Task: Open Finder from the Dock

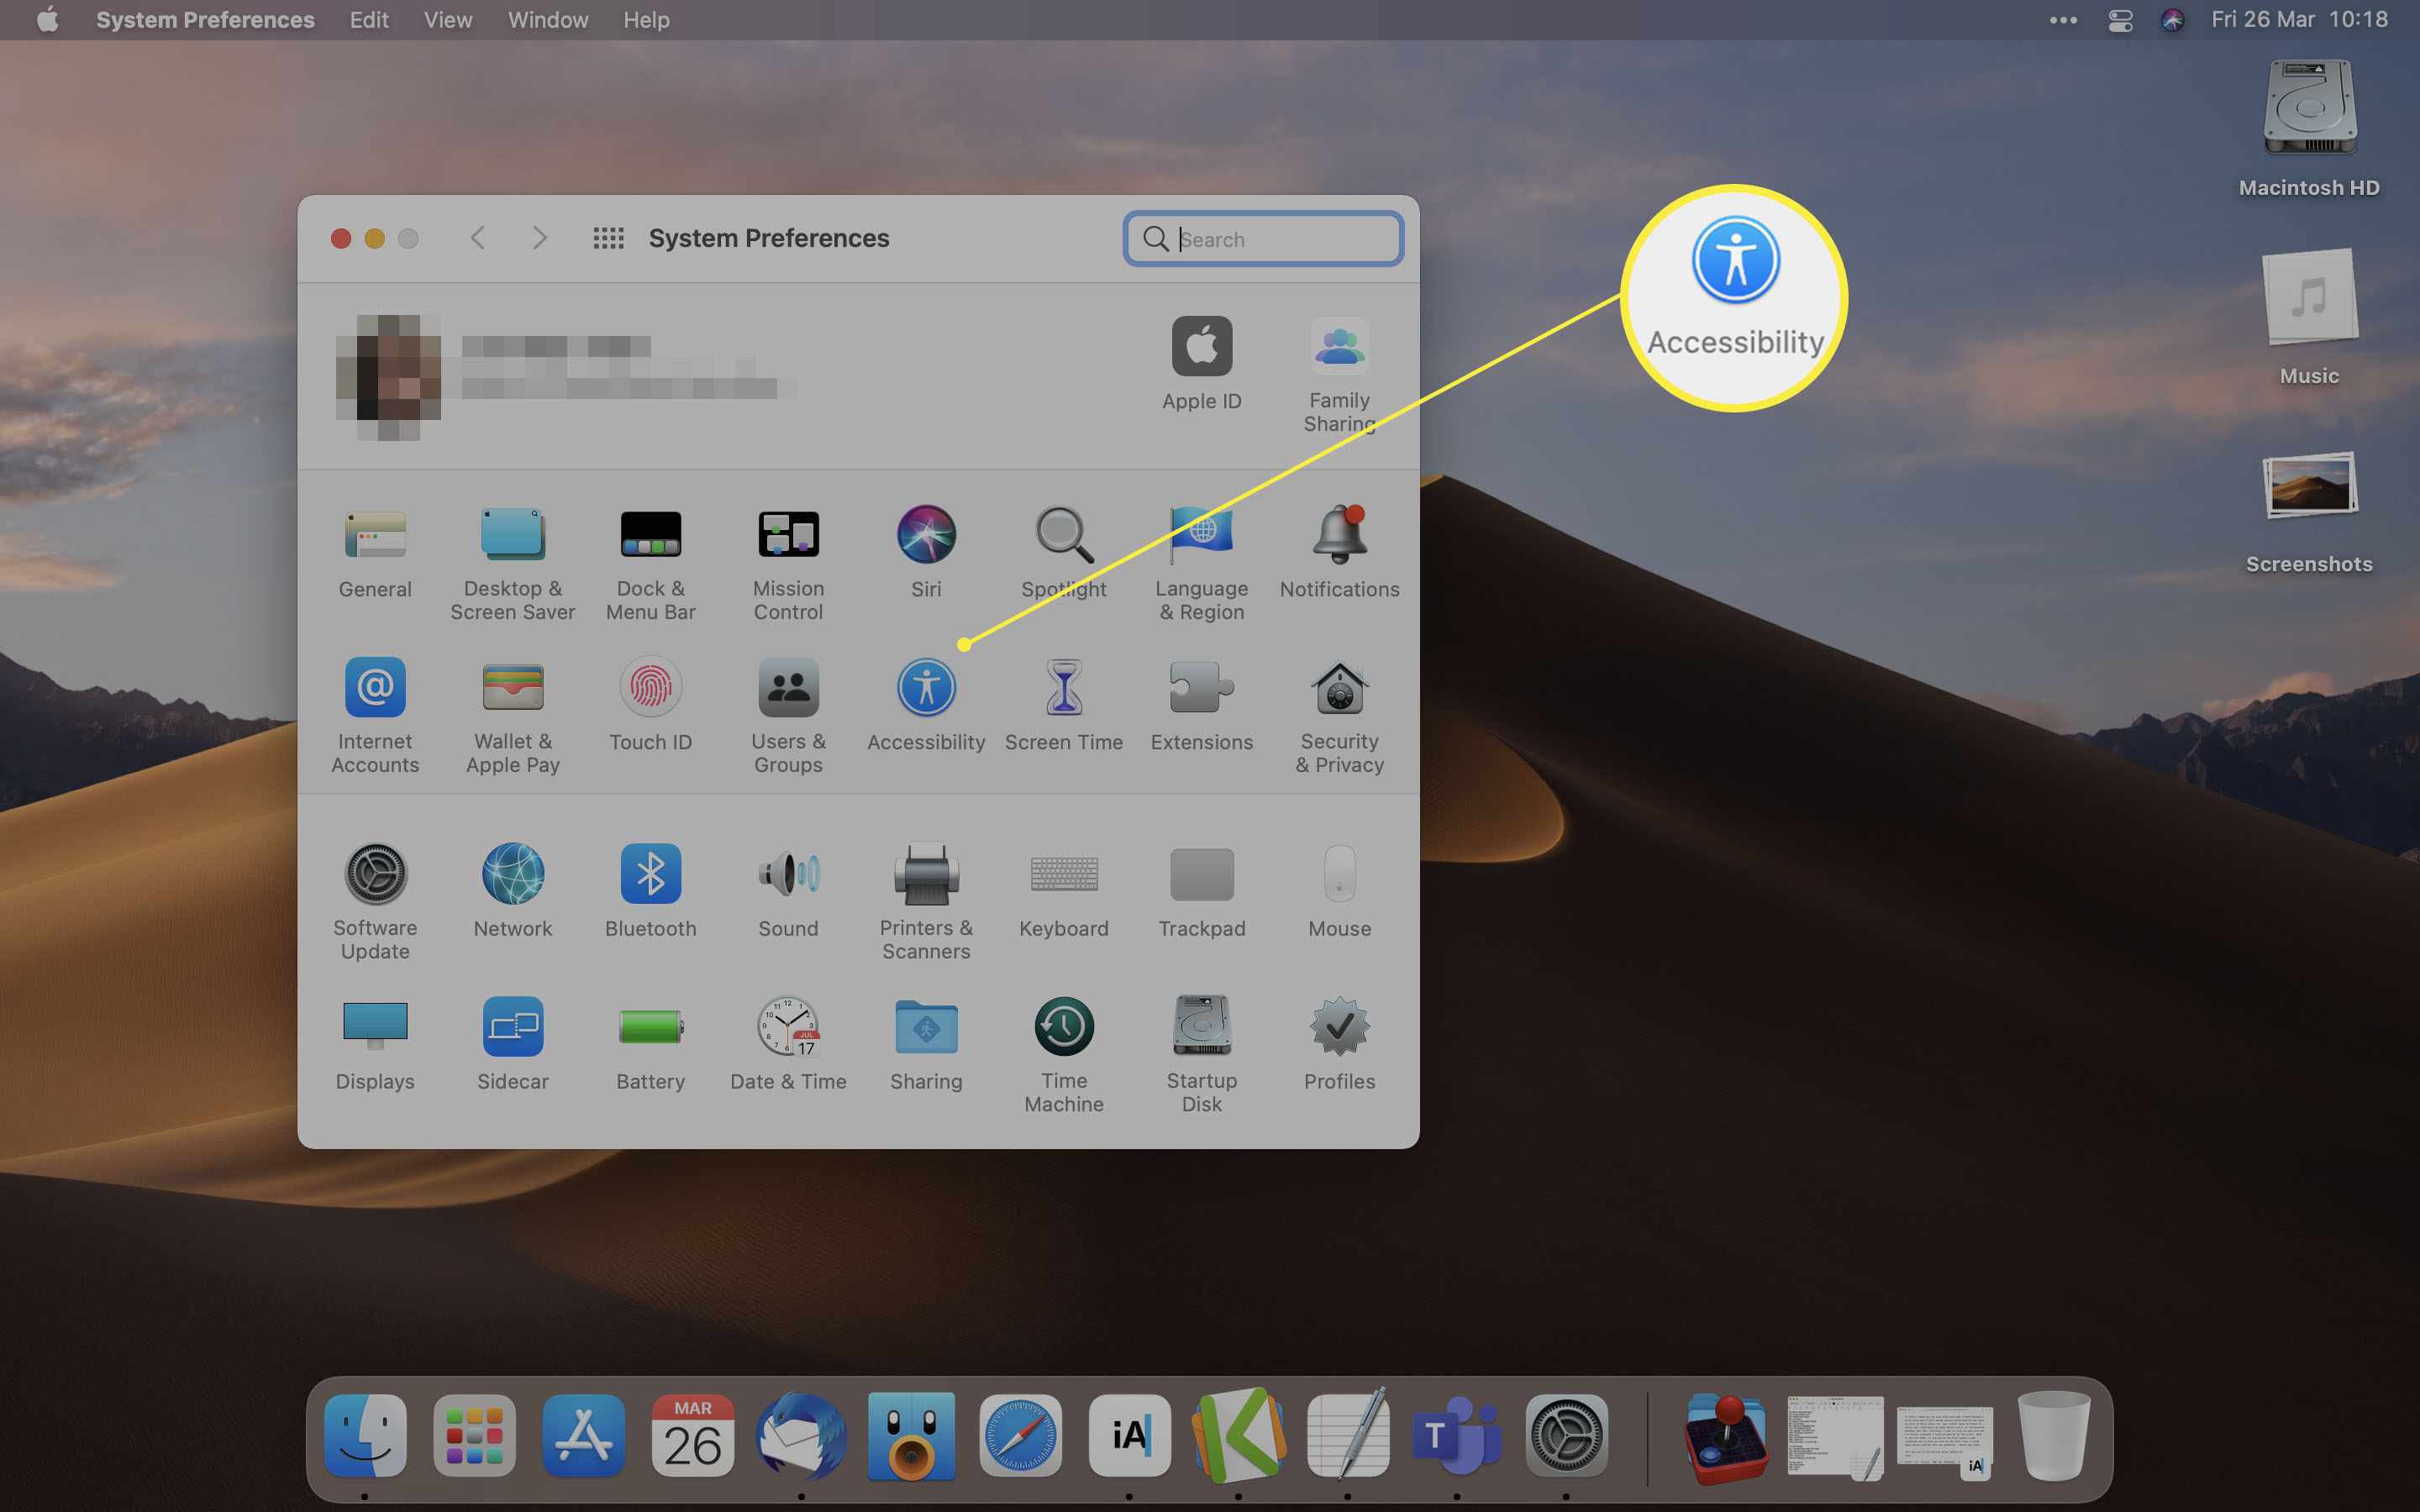Action: click(x=364, y=1436)
